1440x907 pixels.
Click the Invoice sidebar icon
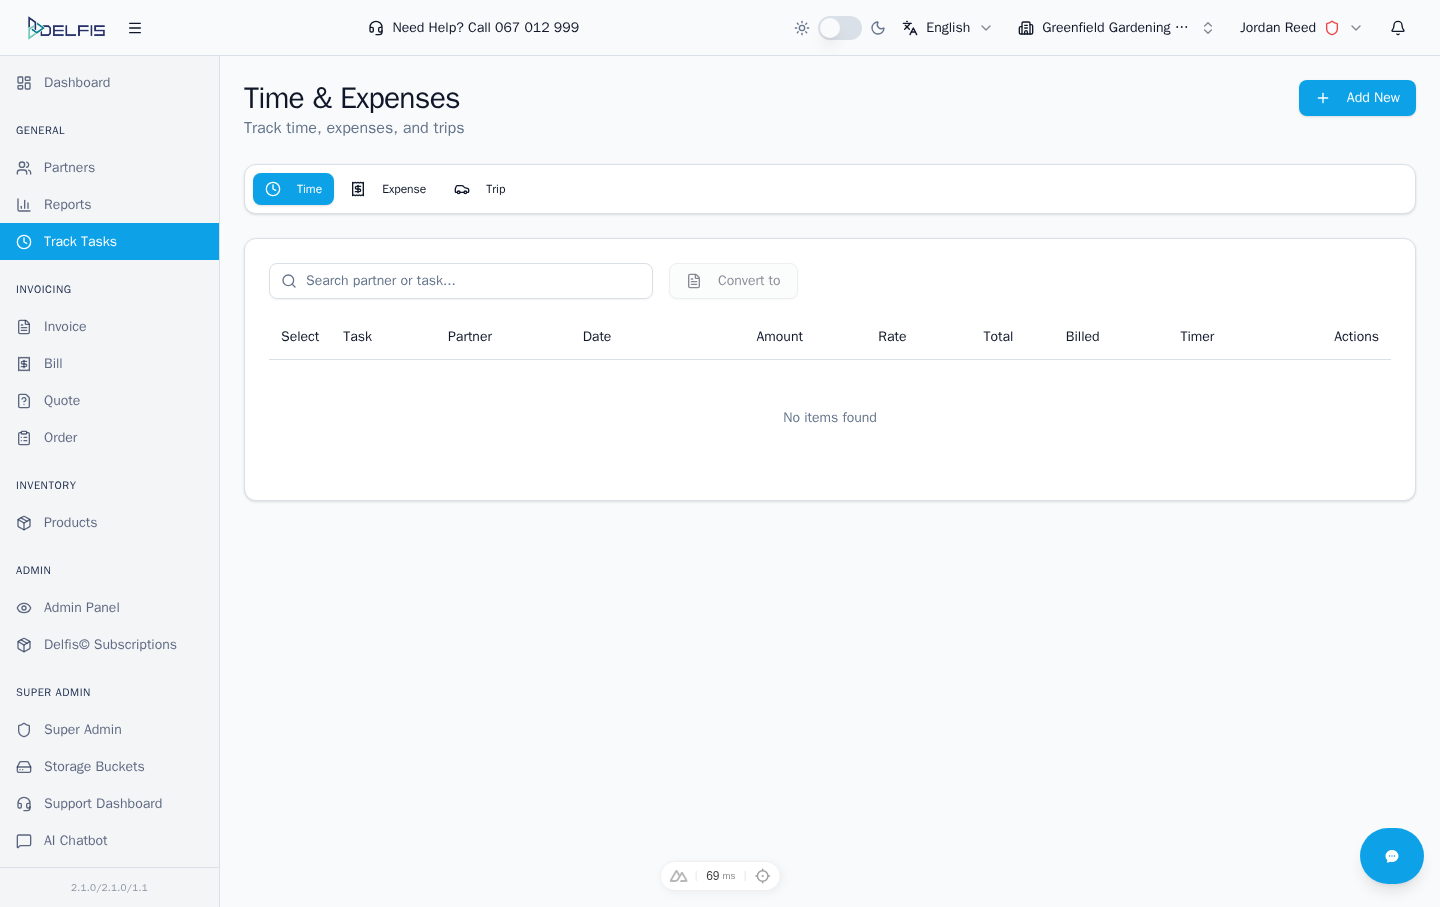23,326
